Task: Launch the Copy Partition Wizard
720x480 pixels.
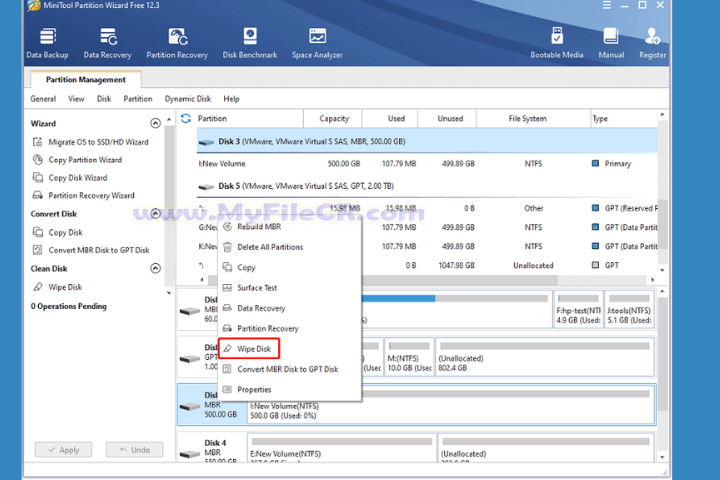Action: click(x=77, y=160)
